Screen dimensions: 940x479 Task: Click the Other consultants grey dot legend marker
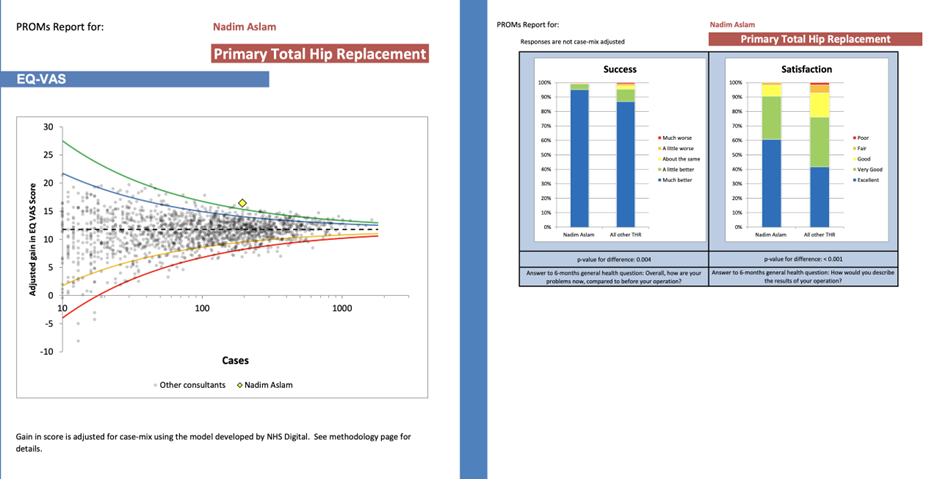[154, 385]
